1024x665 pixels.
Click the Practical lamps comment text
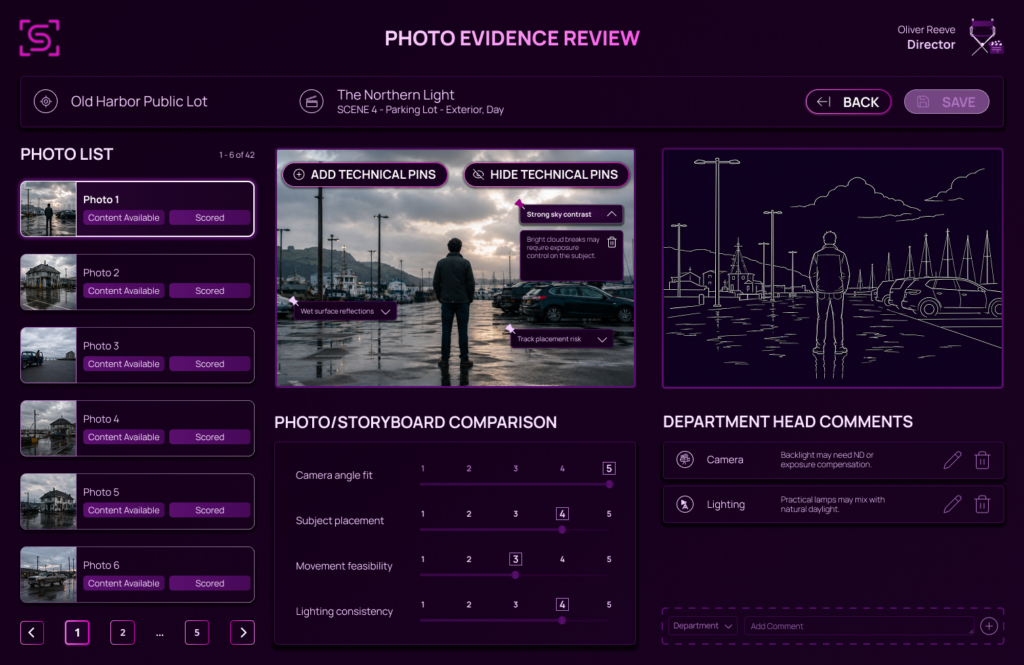(833, 504)
